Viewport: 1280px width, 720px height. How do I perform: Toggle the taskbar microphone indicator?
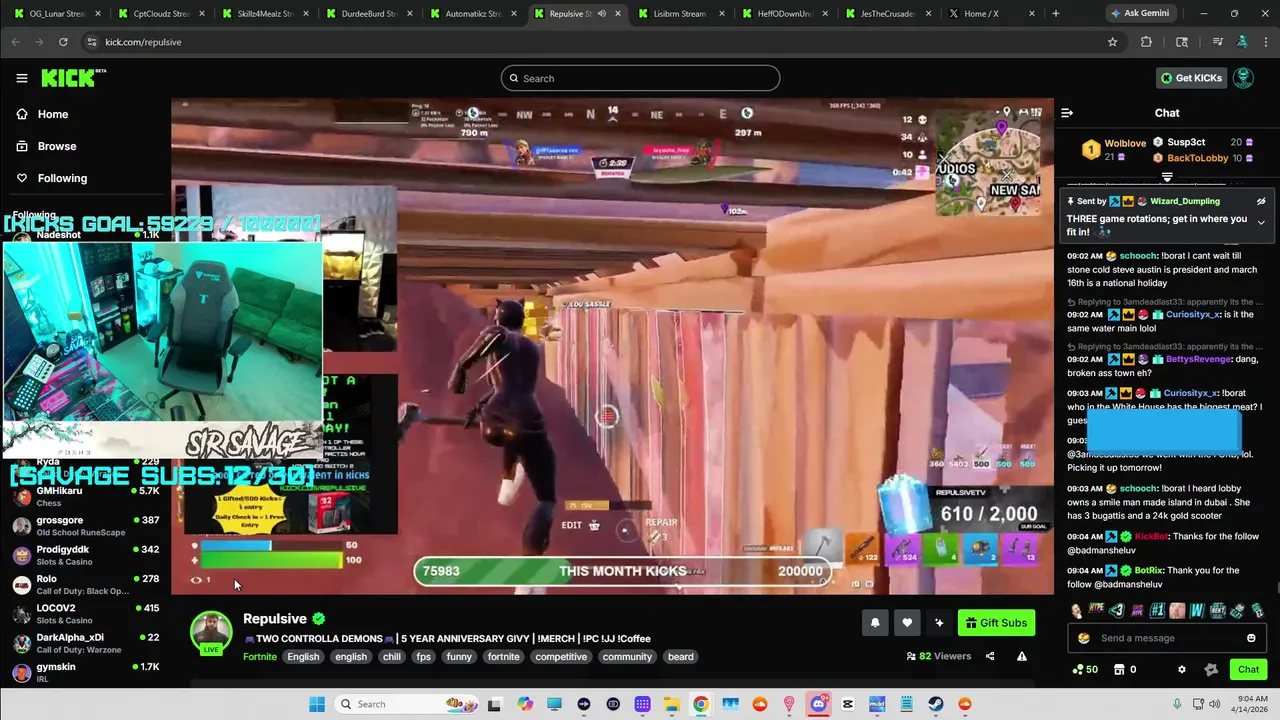[1177, 704]
